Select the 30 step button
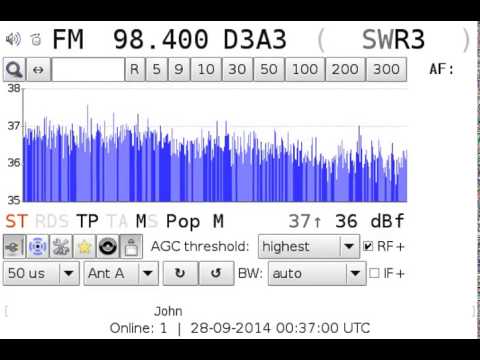The image size is (480, 360). [x=237, y=69]
